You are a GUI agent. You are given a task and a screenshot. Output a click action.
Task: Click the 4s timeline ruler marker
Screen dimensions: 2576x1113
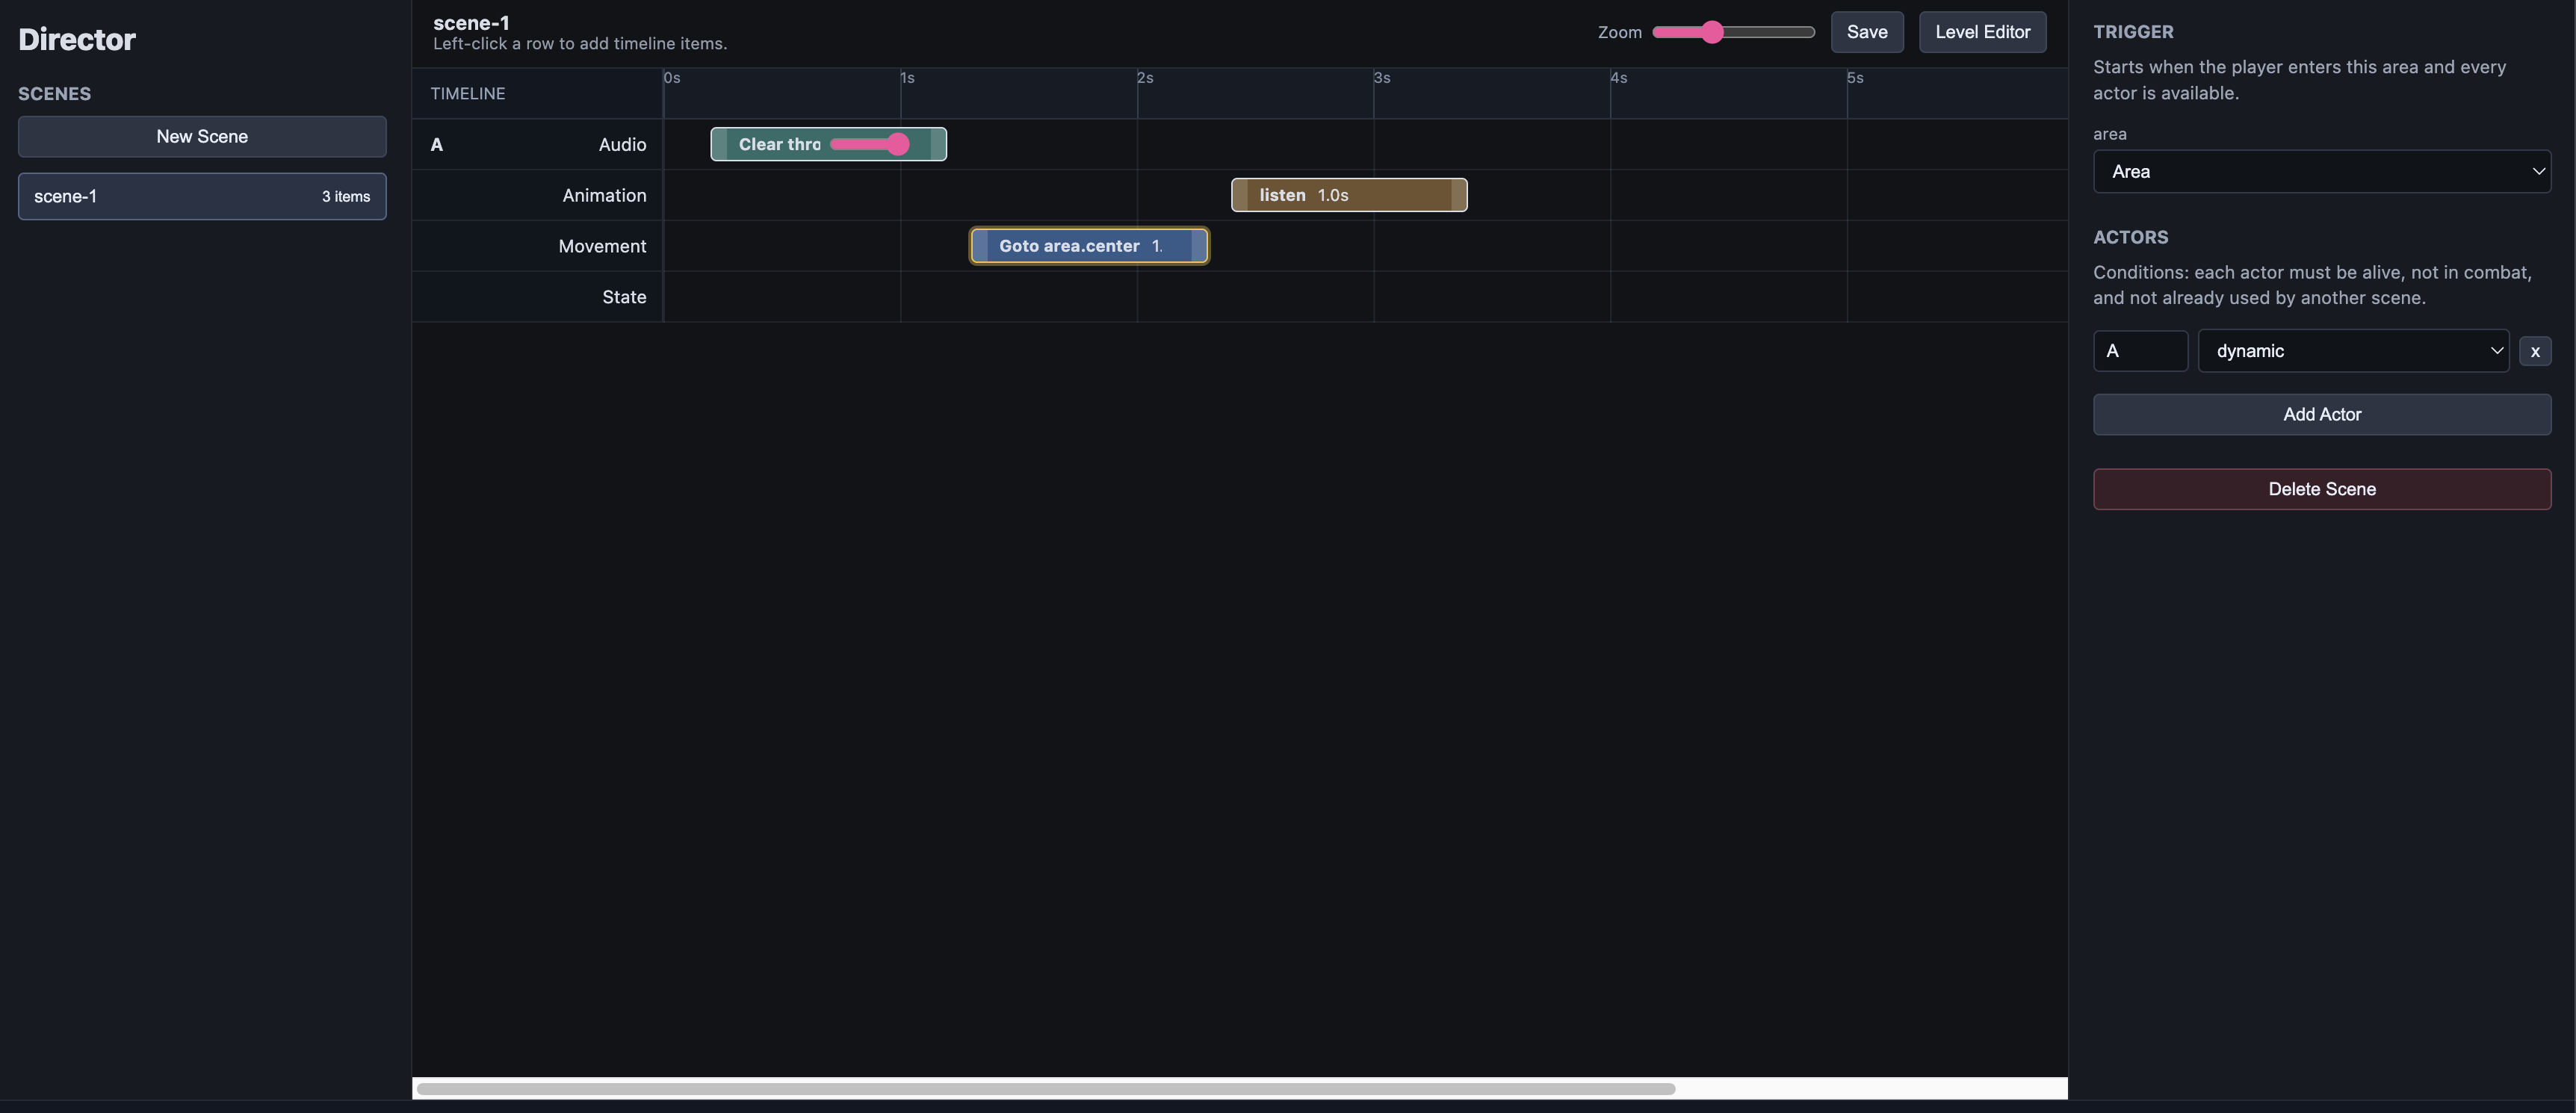pyautogui.click(x=1619, y=78)
